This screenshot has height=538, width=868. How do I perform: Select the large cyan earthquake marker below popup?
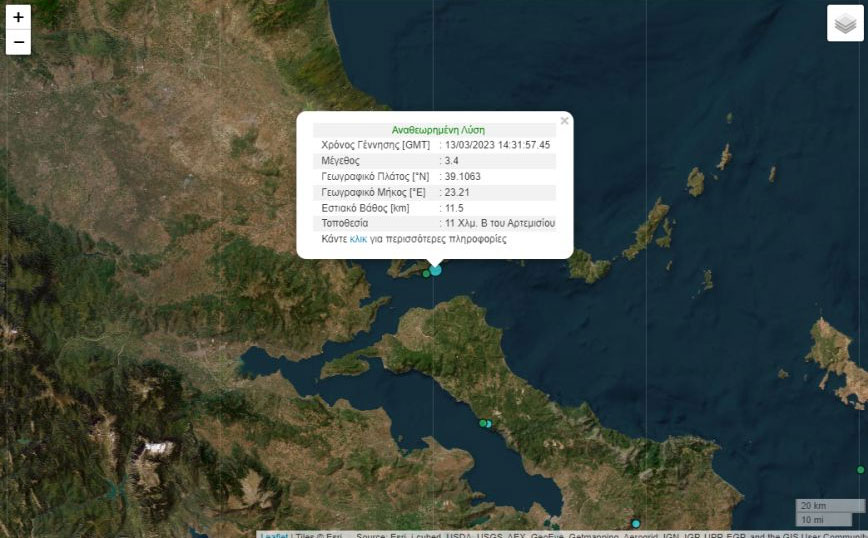436,270
